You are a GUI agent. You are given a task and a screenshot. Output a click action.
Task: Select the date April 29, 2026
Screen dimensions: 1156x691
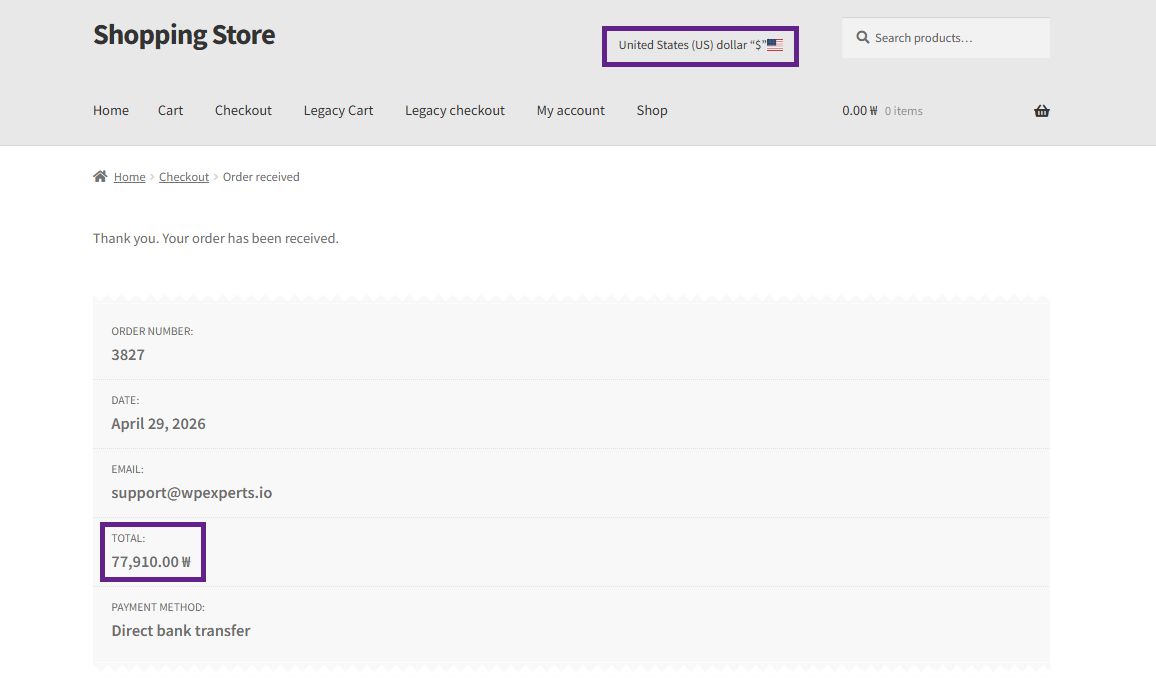159,423
